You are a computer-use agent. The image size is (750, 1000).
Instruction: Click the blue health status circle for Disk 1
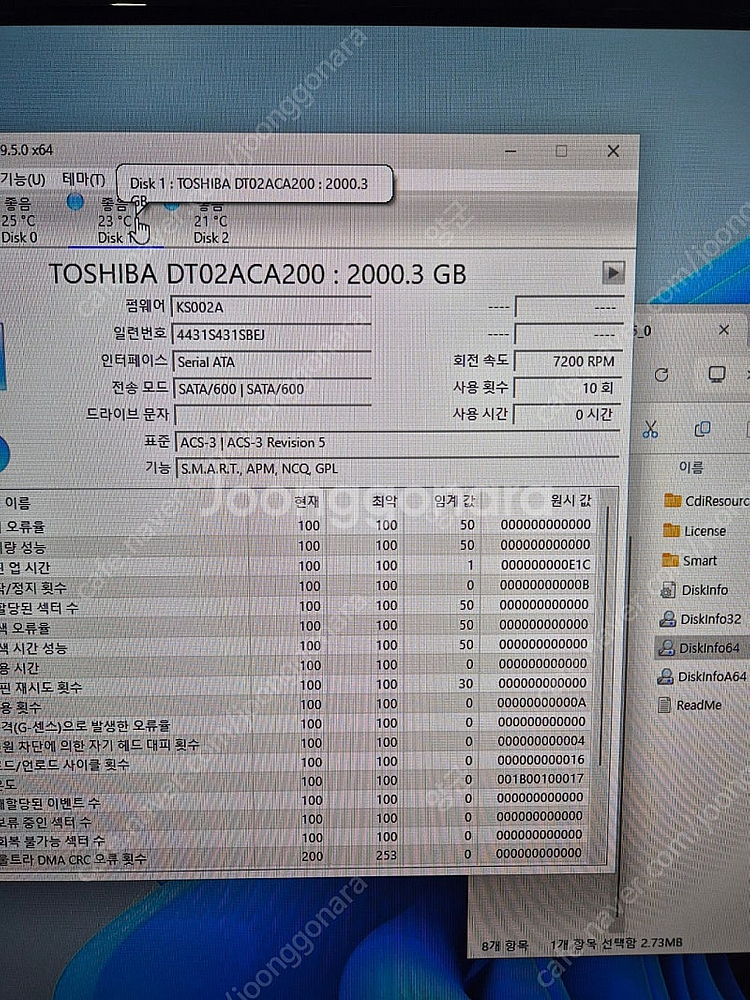[x=75, y=202]
